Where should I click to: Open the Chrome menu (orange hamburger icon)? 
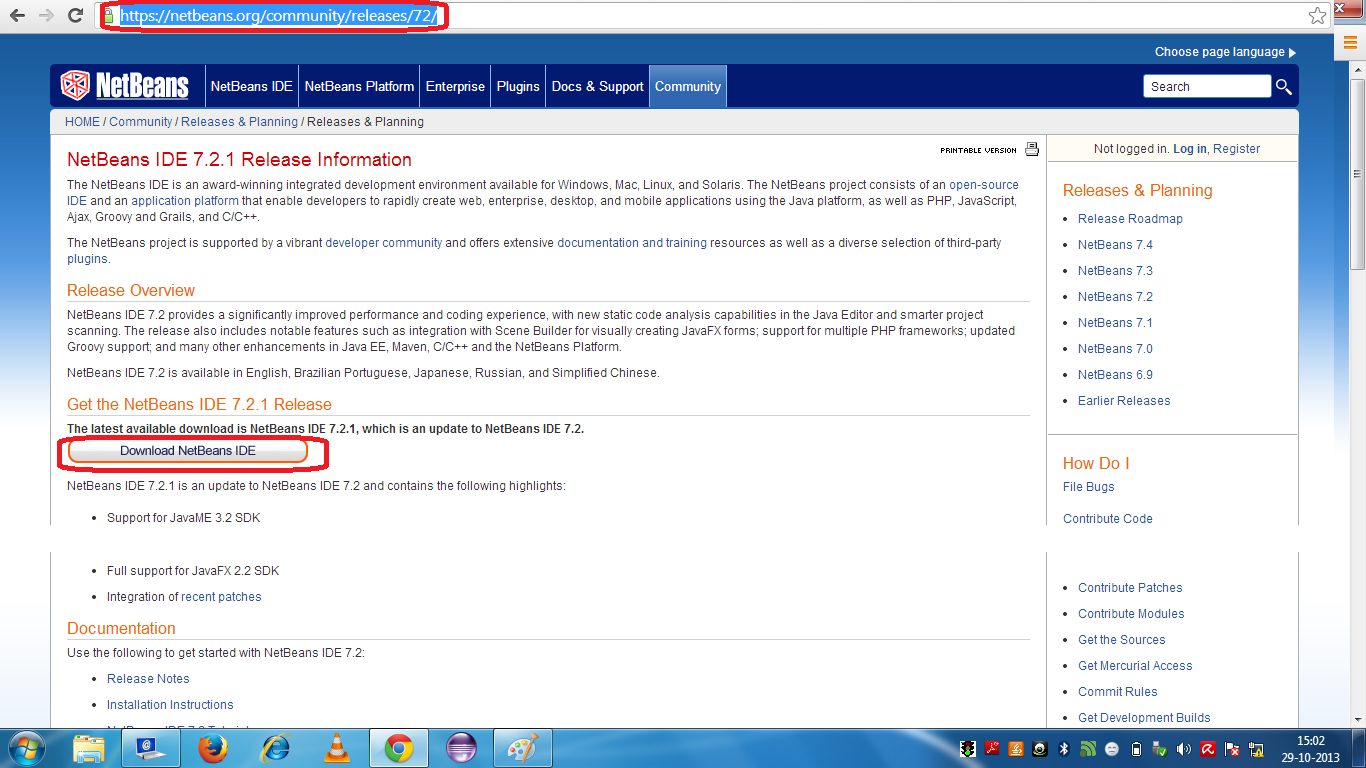coord(1350,42)
